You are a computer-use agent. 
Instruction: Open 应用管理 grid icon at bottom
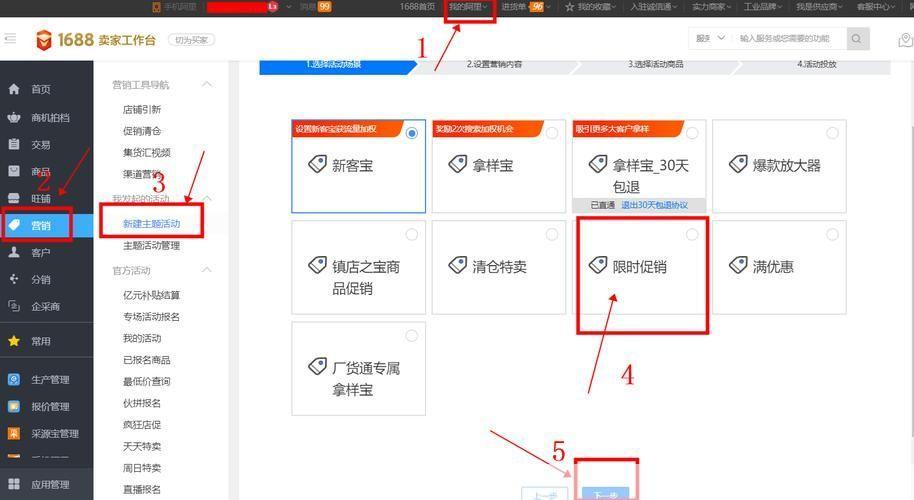tap(14, 485)
